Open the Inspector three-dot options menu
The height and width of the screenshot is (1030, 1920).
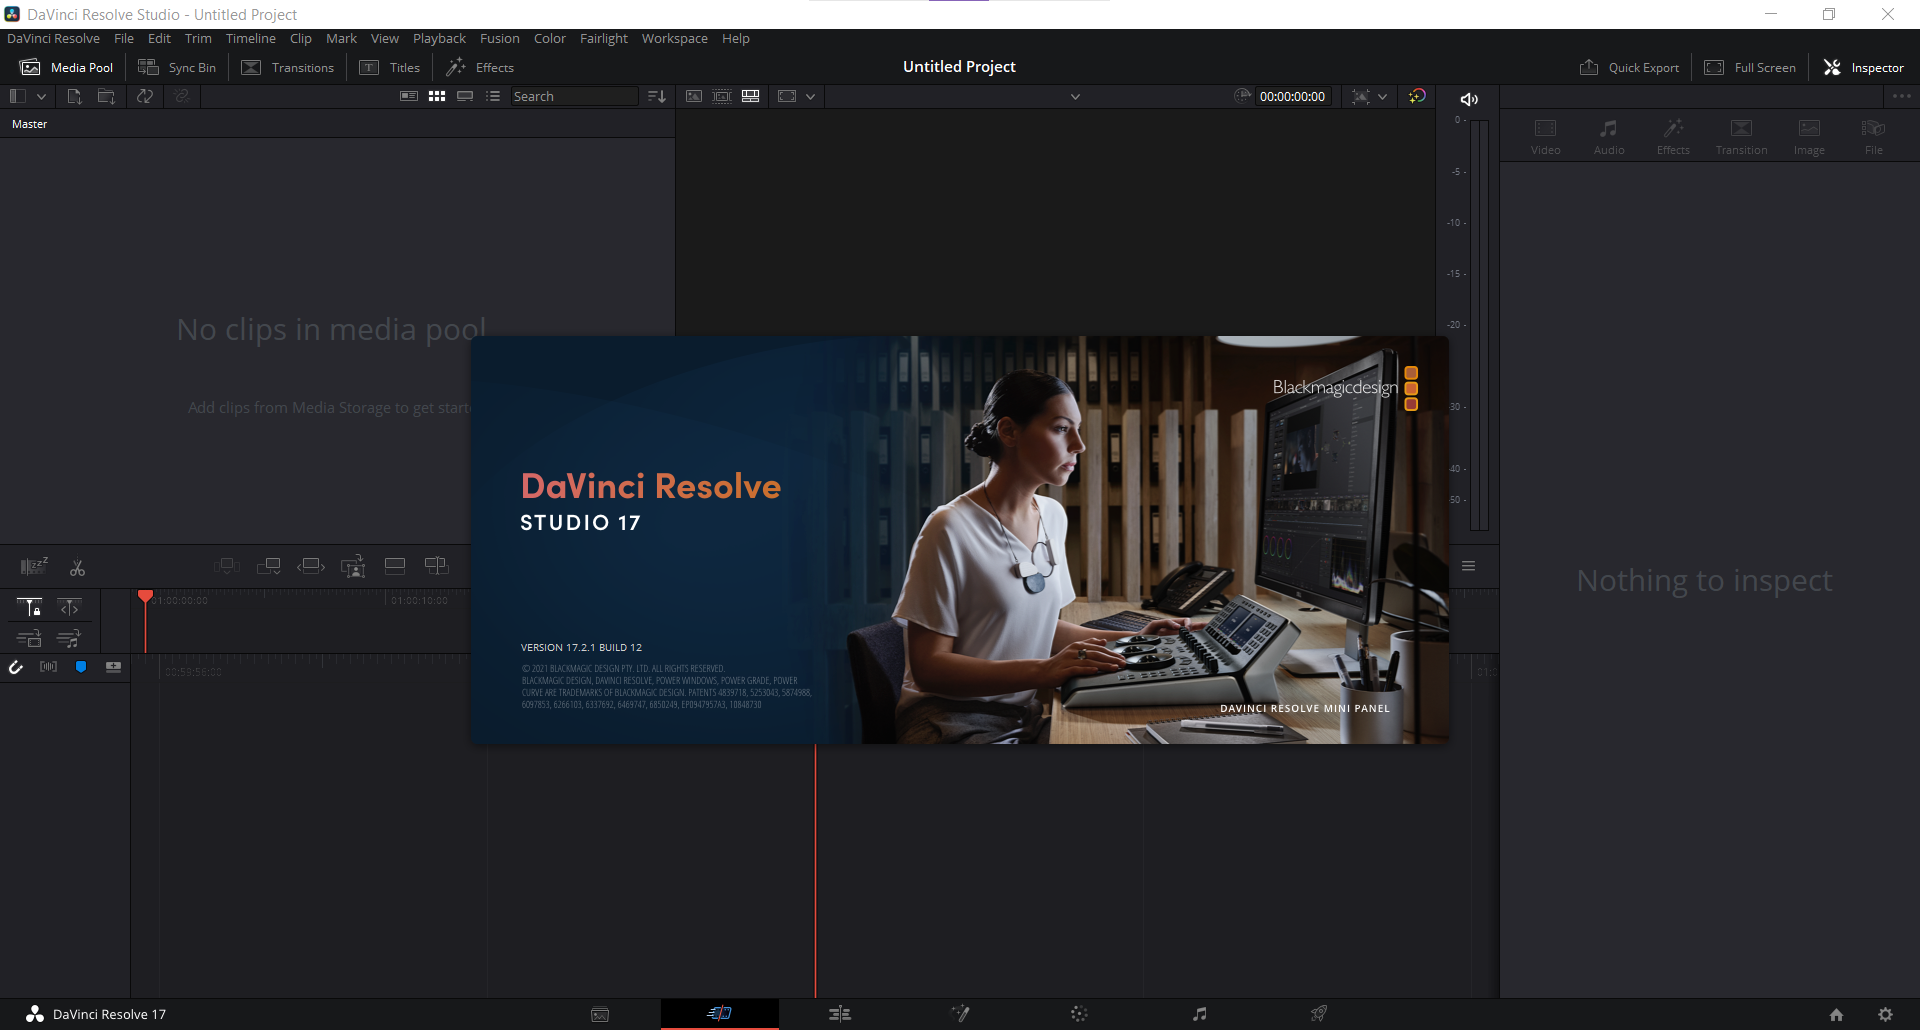1901,96
